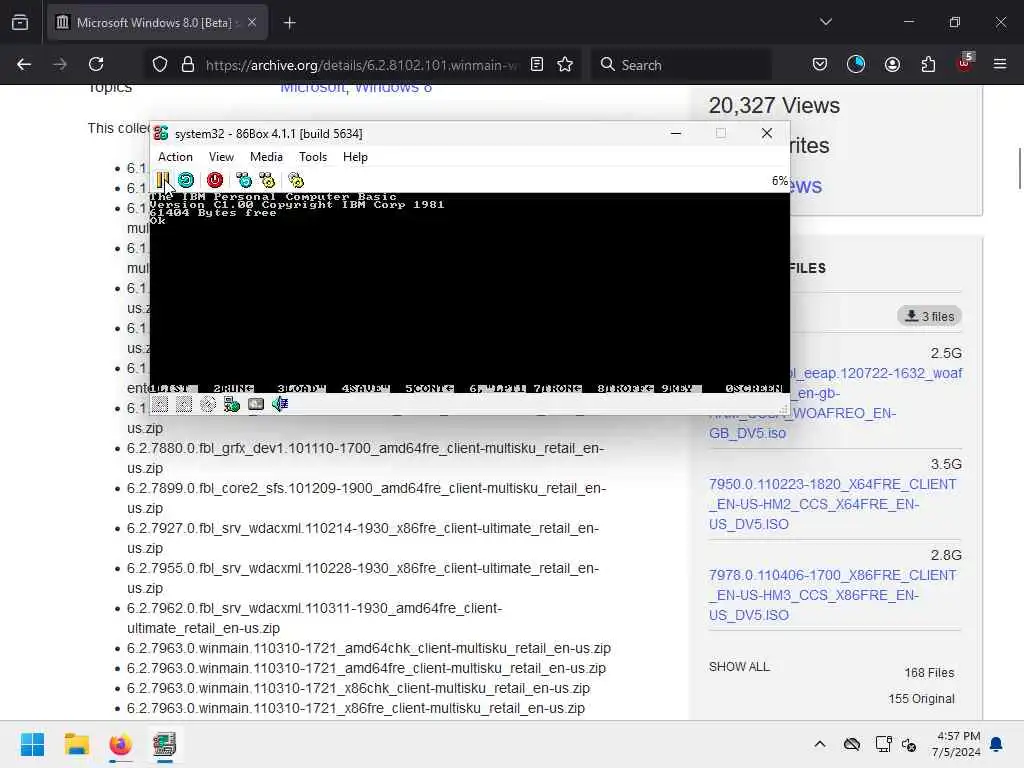Open the Firefox account icon
The image size is (1024, 768).
[892, 65]
